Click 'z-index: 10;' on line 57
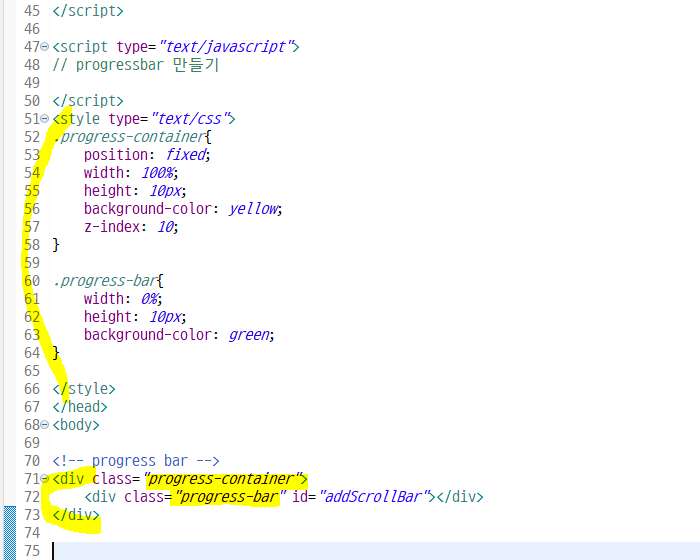The image size is (700, 560). pos(131,227)
